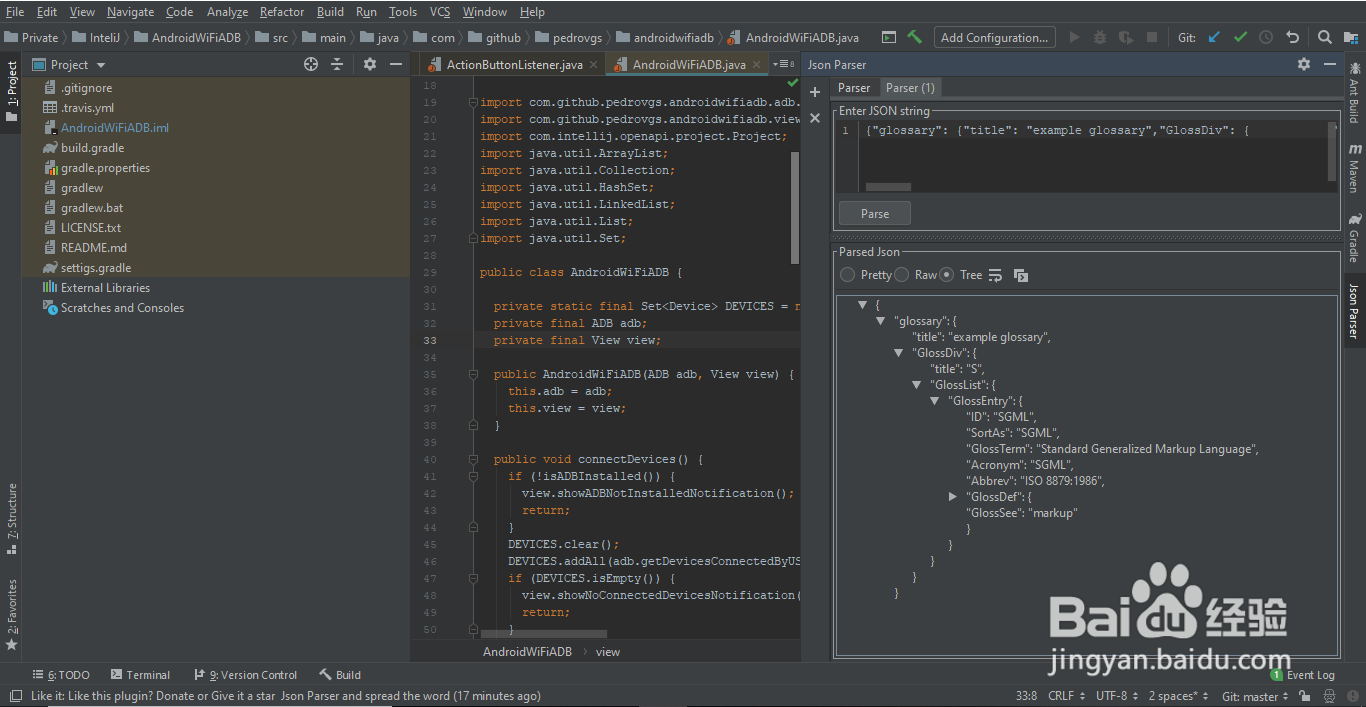Open Search Everywhere magnifier icon

click(x=1324, y=37)
